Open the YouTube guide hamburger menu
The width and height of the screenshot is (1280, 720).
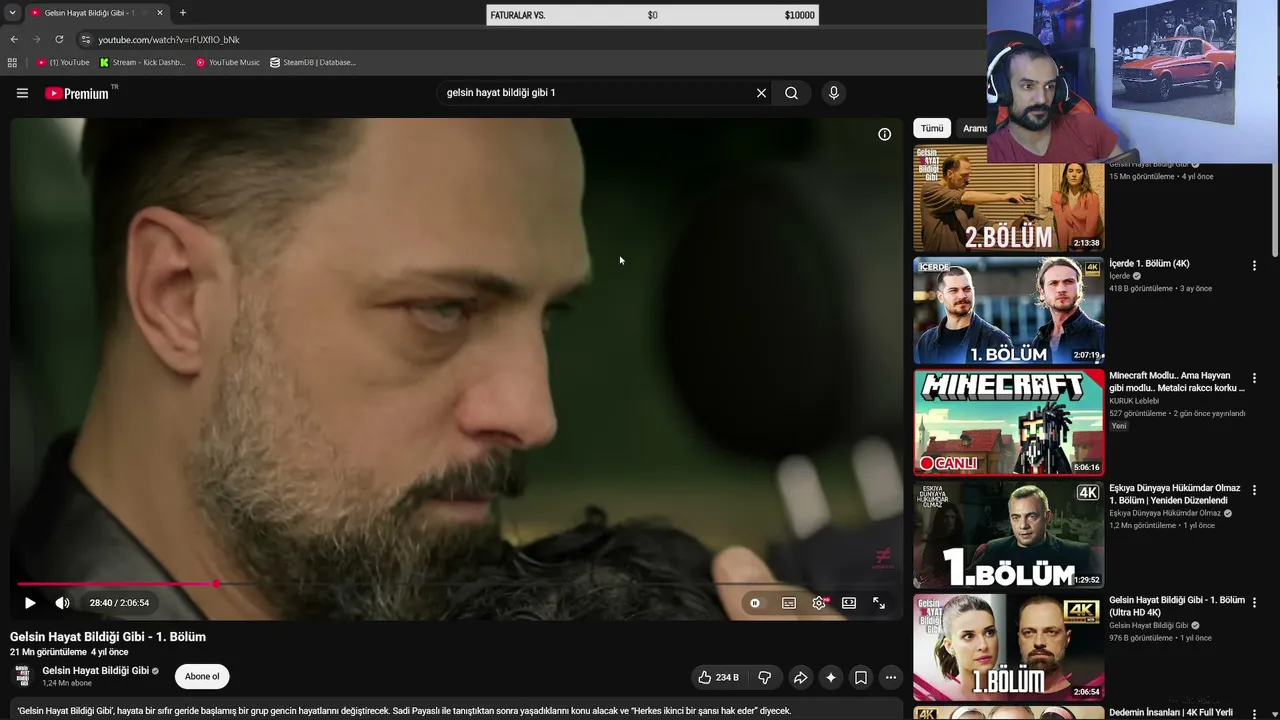click(22, 93)
